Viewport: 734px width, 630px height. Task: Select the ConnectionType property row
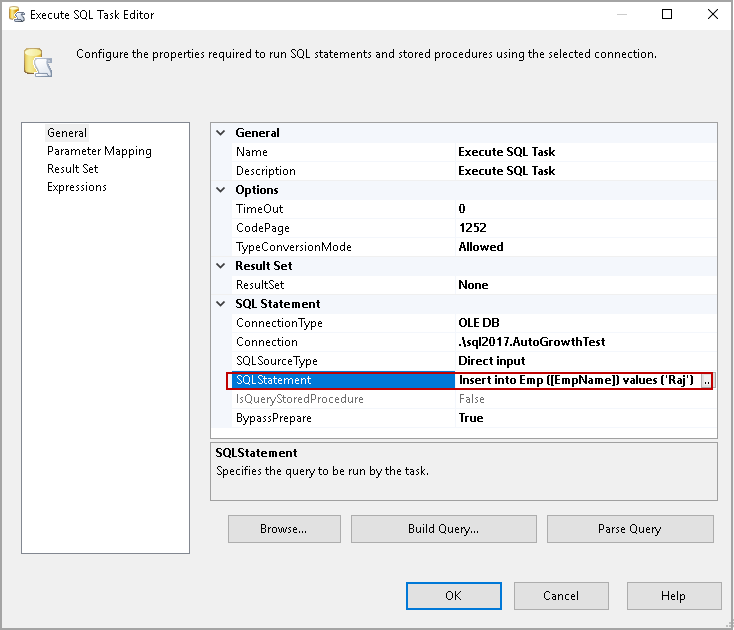(x=474, y=323)
